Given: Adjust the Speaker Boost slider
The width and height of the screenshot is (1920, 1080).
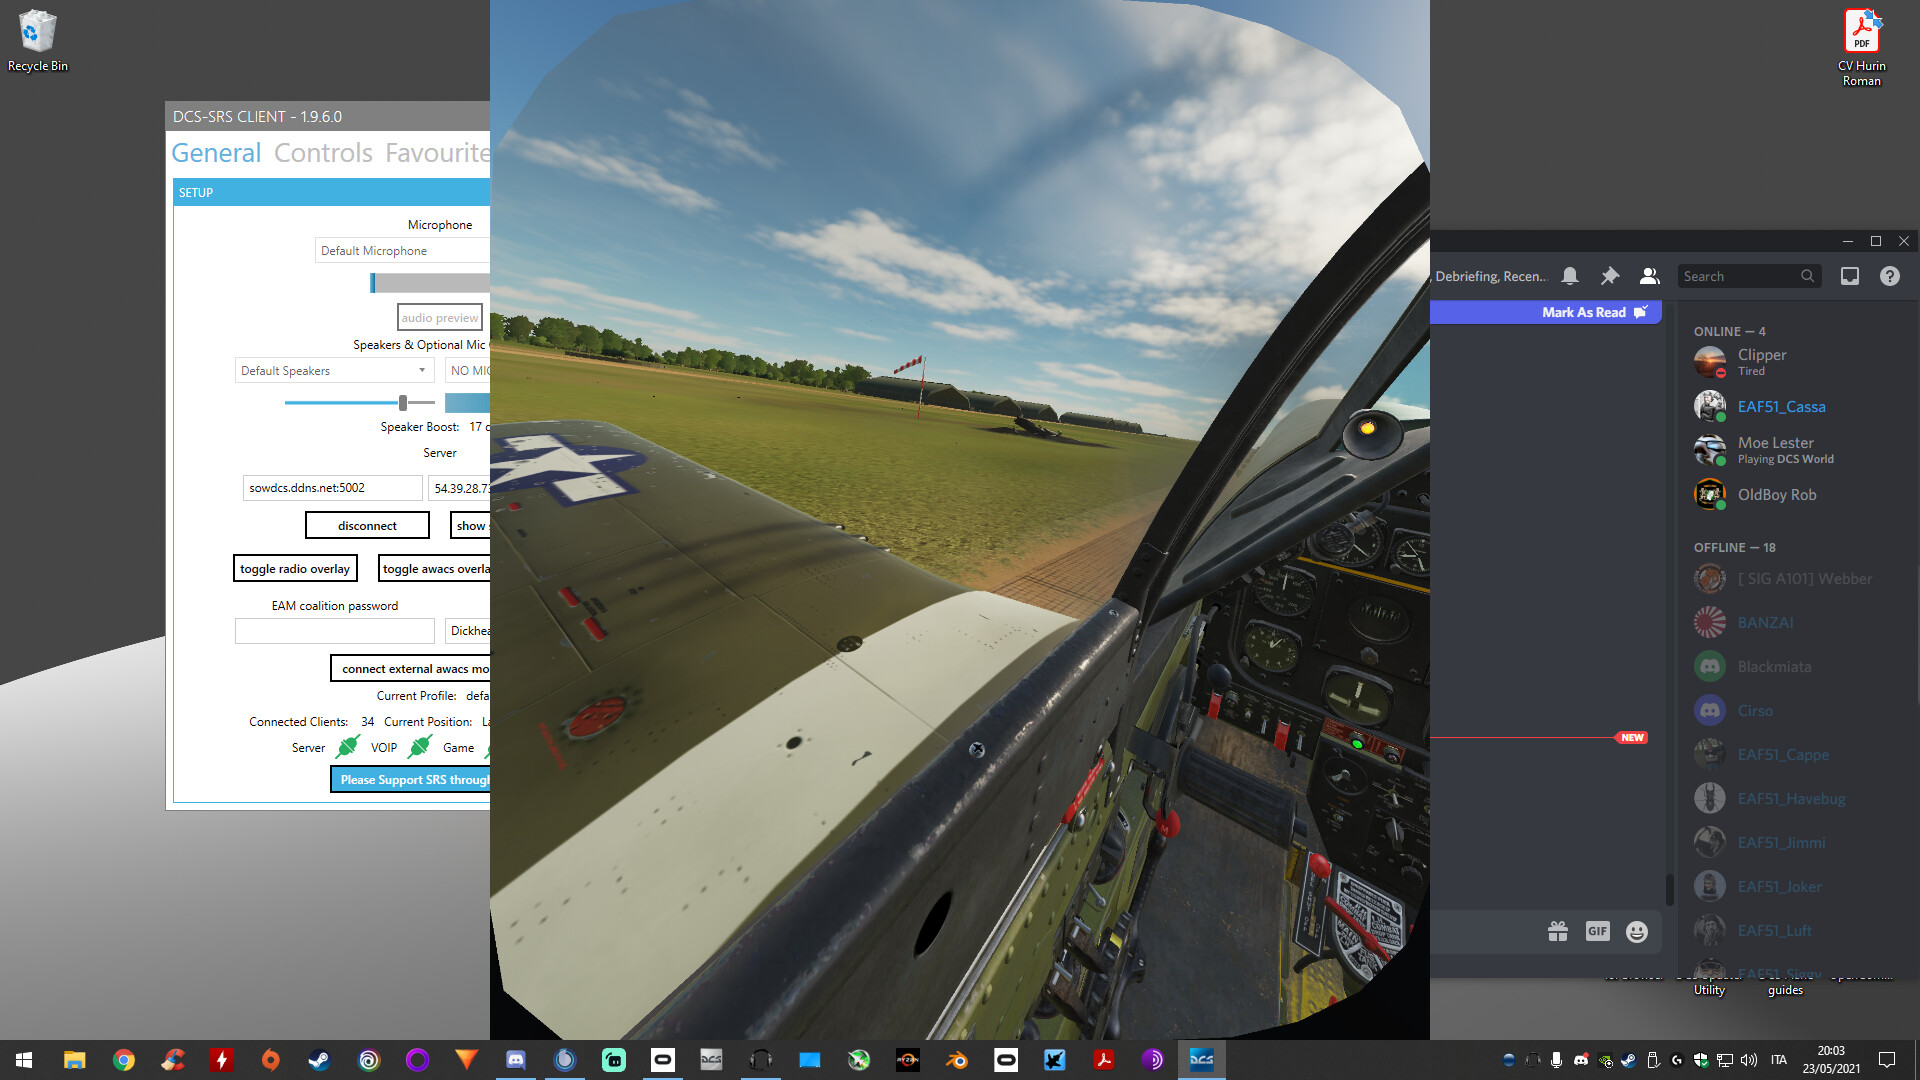Looking at the screenshot, I should (x=403, y=403).
